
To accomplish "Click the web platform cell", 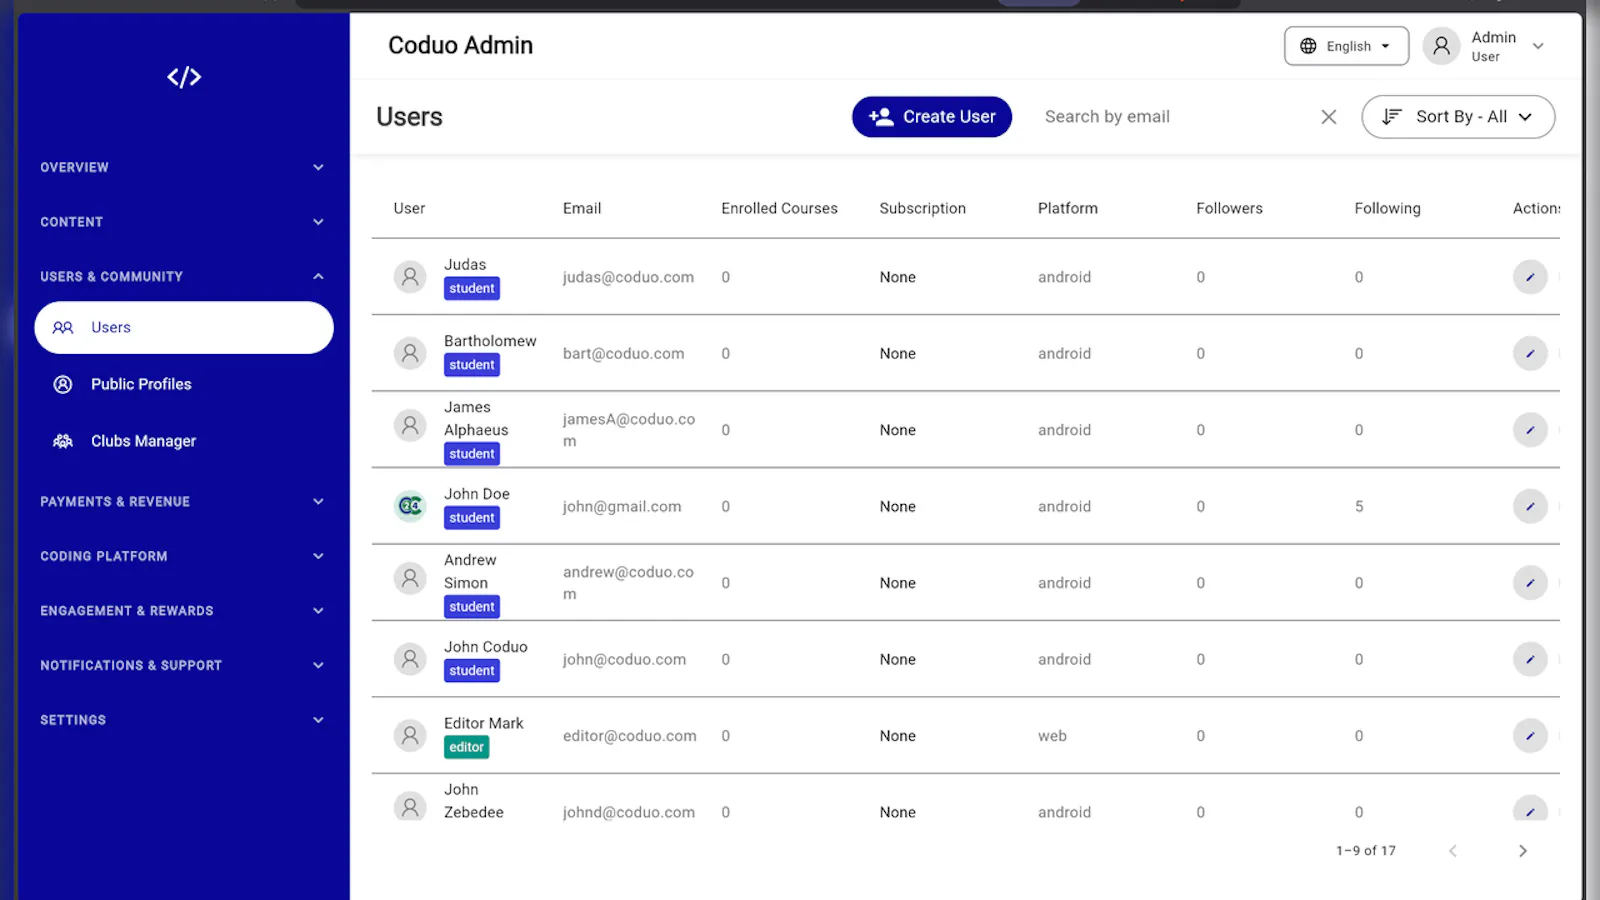I will [x=1052, y=736].
